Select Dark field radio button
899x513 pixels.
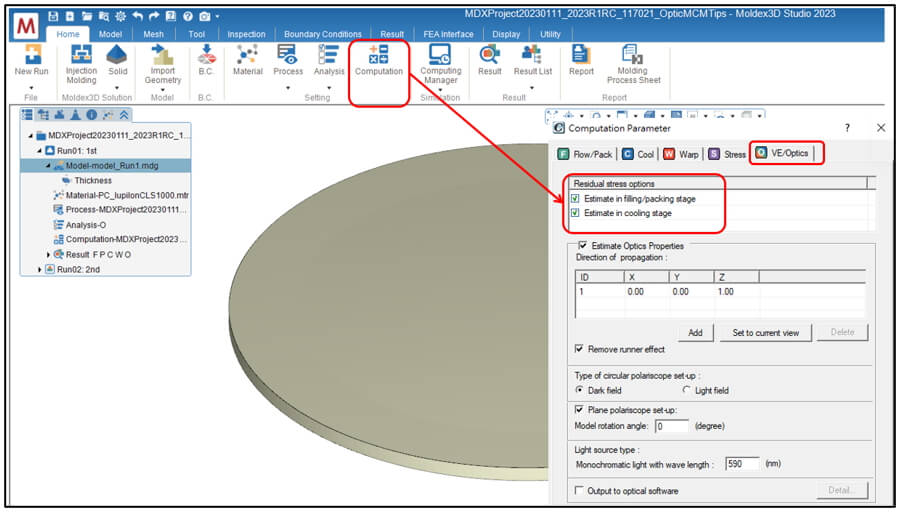pyautogui.click(x=579, y=390)
